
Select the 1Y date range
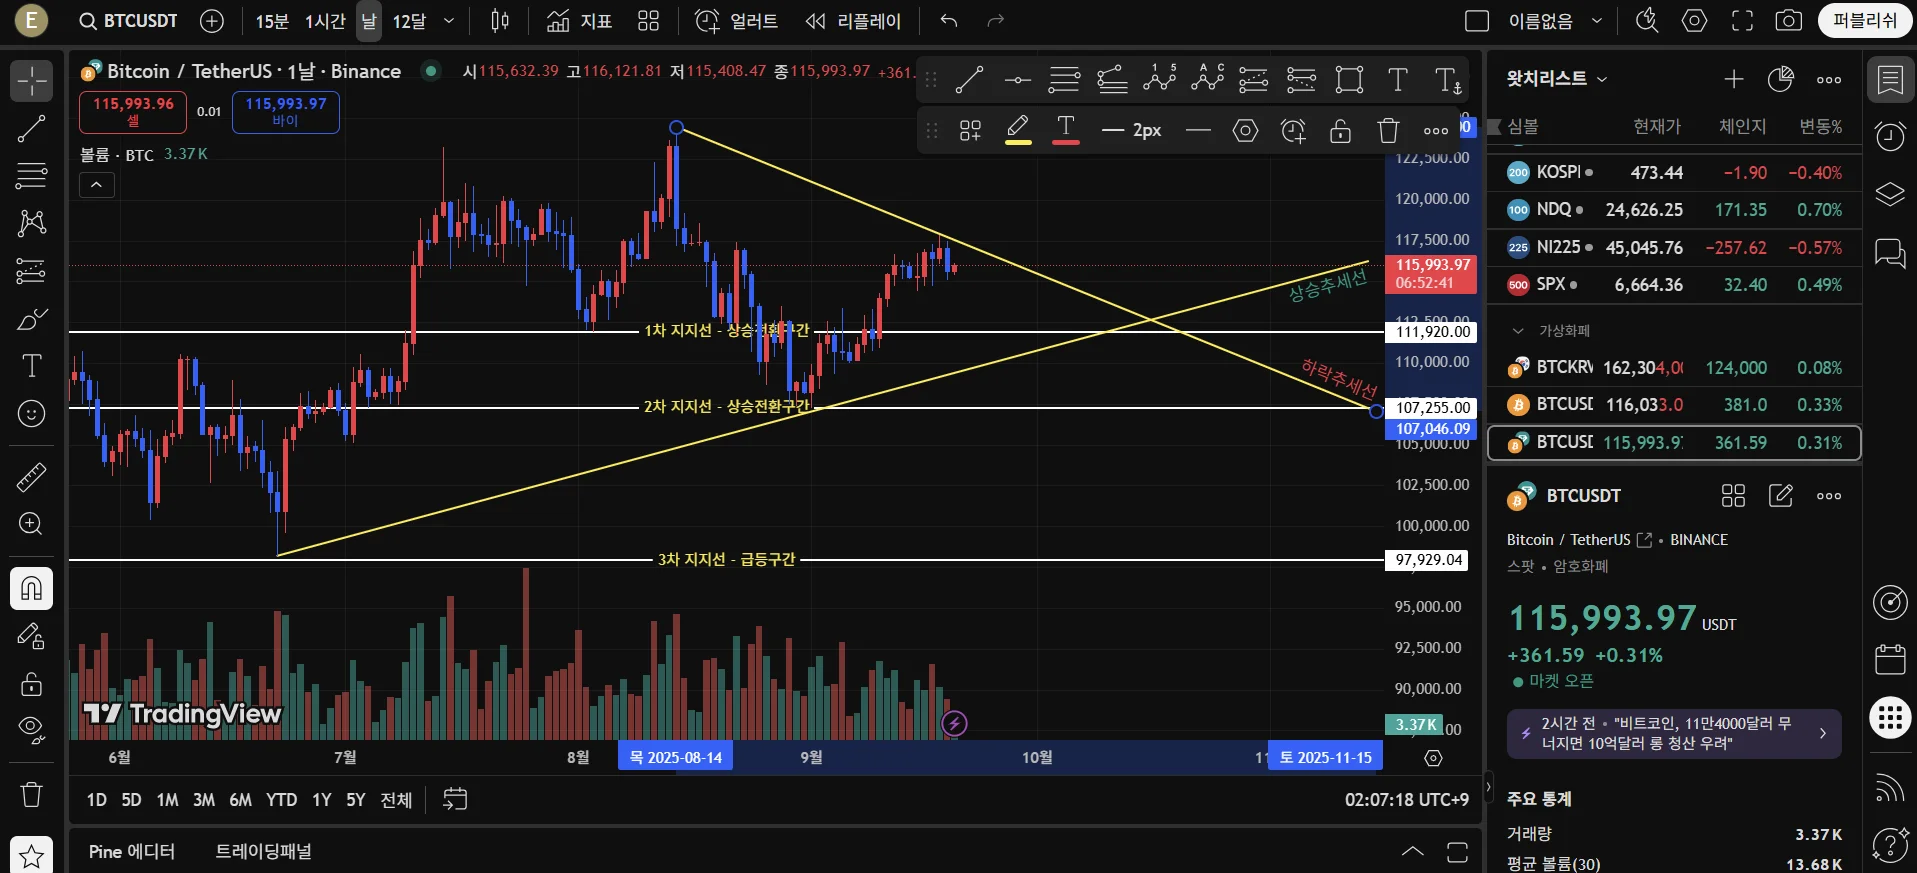tap(321, 800)
